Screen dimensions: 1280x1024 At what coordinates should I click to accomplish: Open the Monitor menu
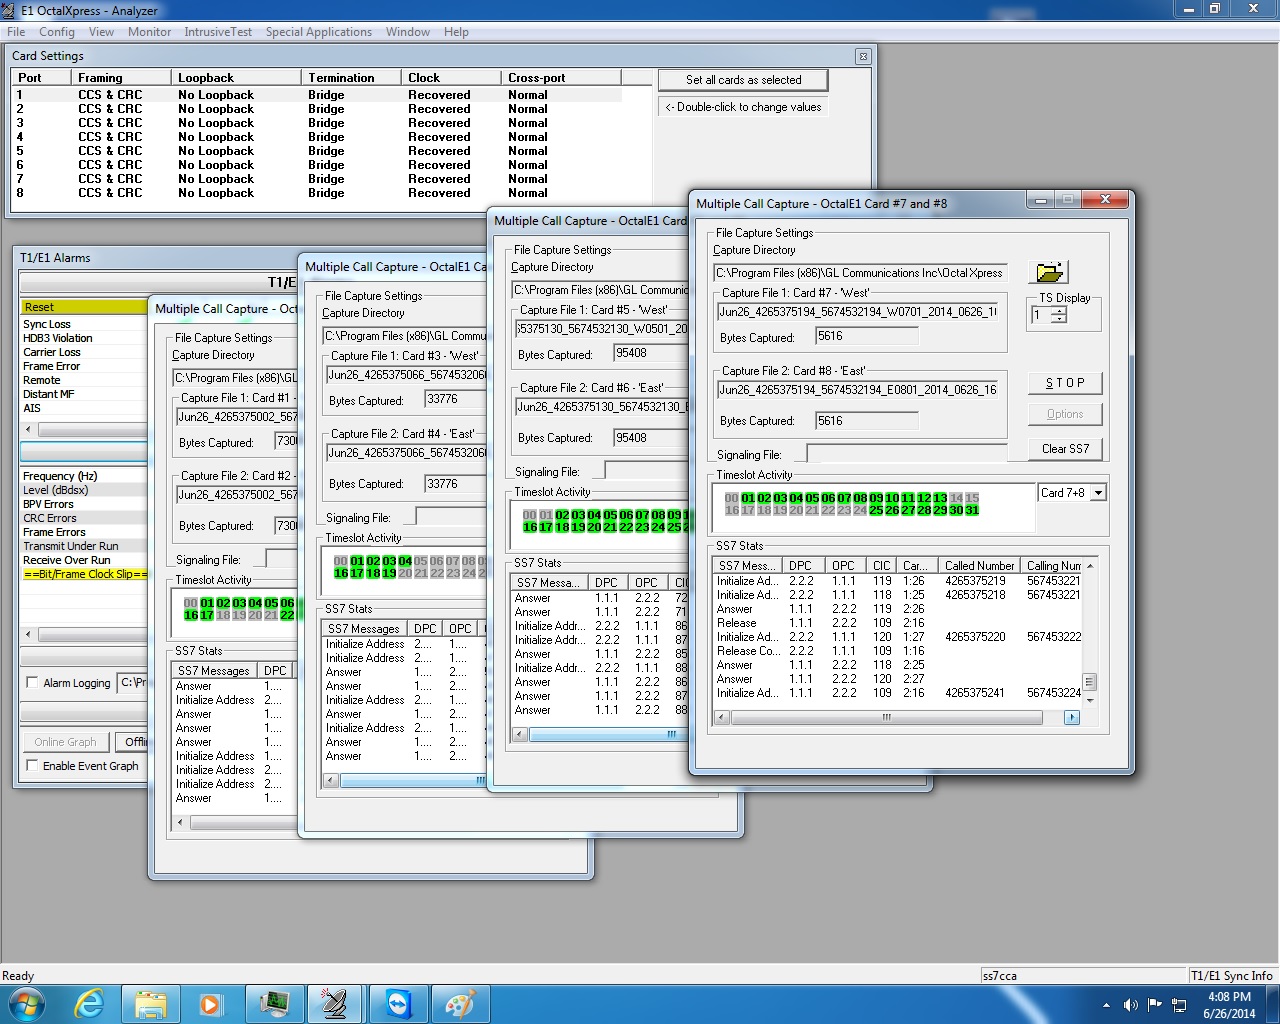tap(149, 32)
